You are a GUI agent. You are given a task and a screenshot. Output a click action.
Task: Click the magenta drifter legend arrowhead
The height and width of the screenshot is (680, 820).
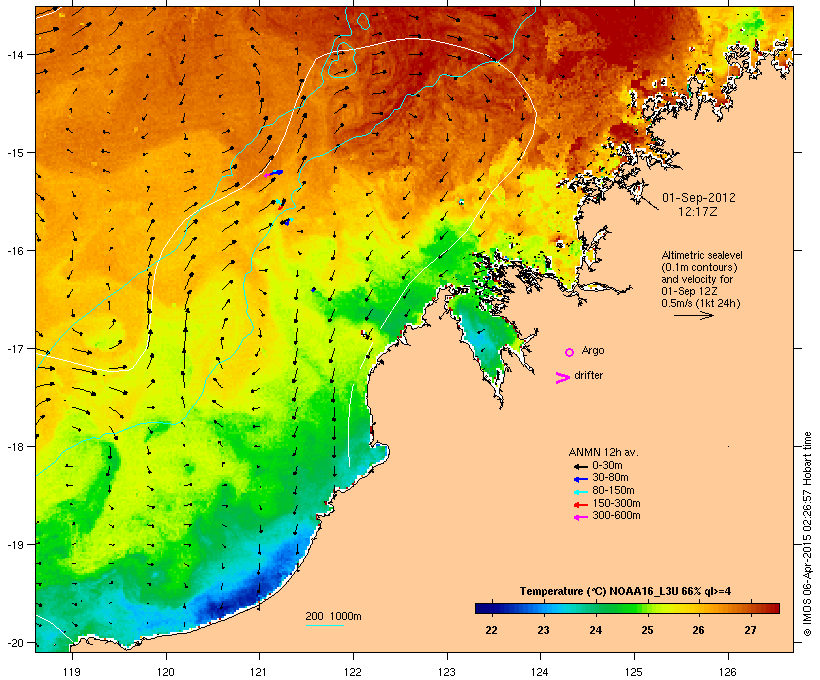point(563,378)
